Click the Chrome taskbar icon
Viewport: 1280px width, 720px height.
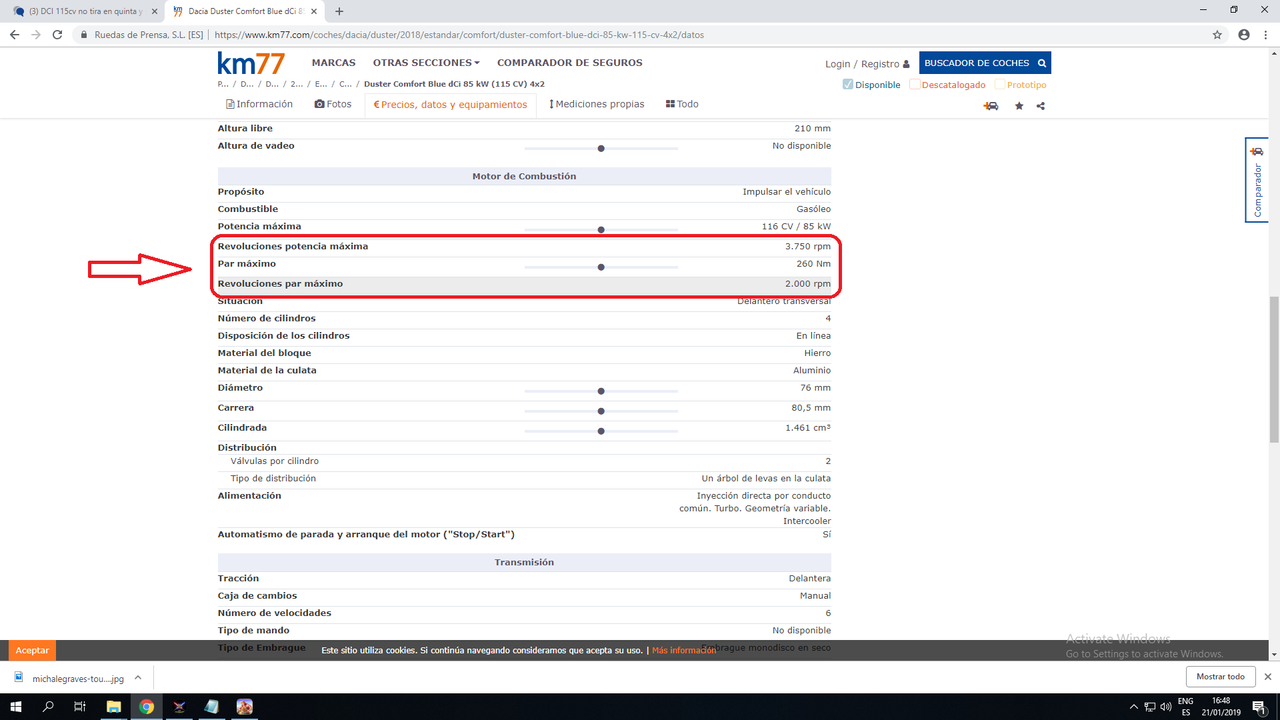coord(146,706)
